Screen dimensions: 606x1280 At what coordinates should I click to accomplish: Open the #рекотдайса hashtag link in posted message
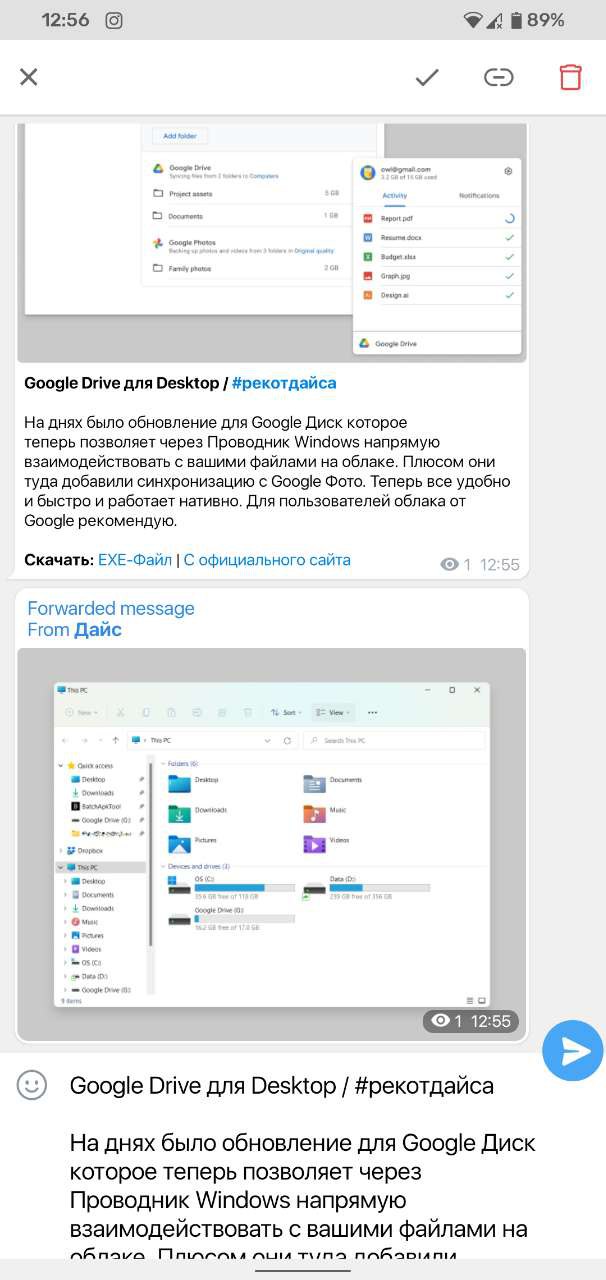point(284,383)
